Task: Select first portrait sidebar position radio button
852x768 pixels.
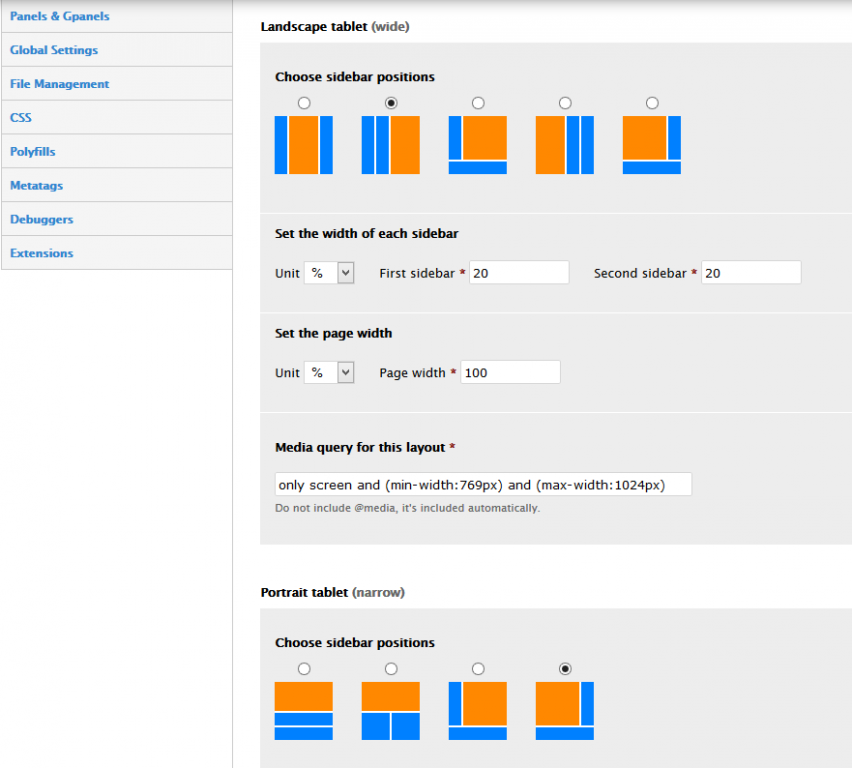Action: coord(304,669)
